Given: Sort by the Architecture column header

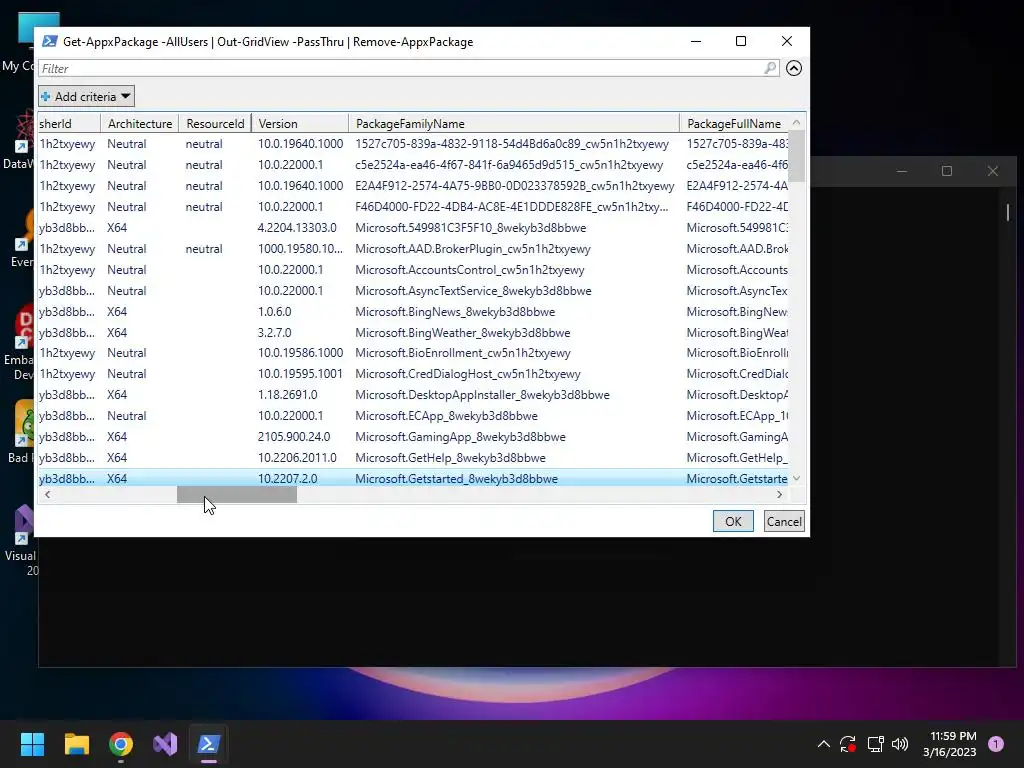Looking at the screenshot, I should point(140,123).
